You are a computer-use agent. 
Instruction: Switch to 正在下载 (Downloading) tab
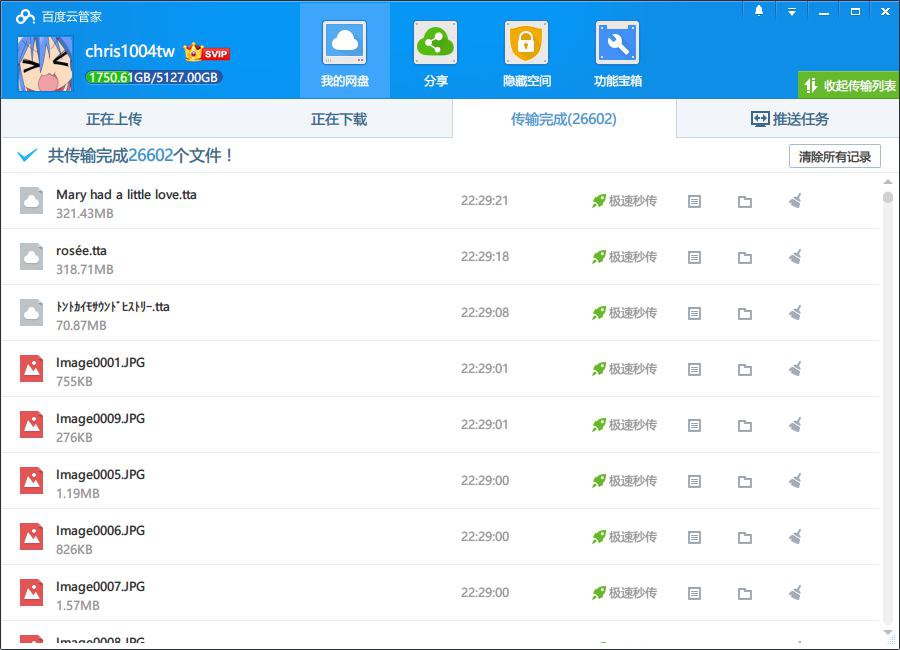coord(338,119)
